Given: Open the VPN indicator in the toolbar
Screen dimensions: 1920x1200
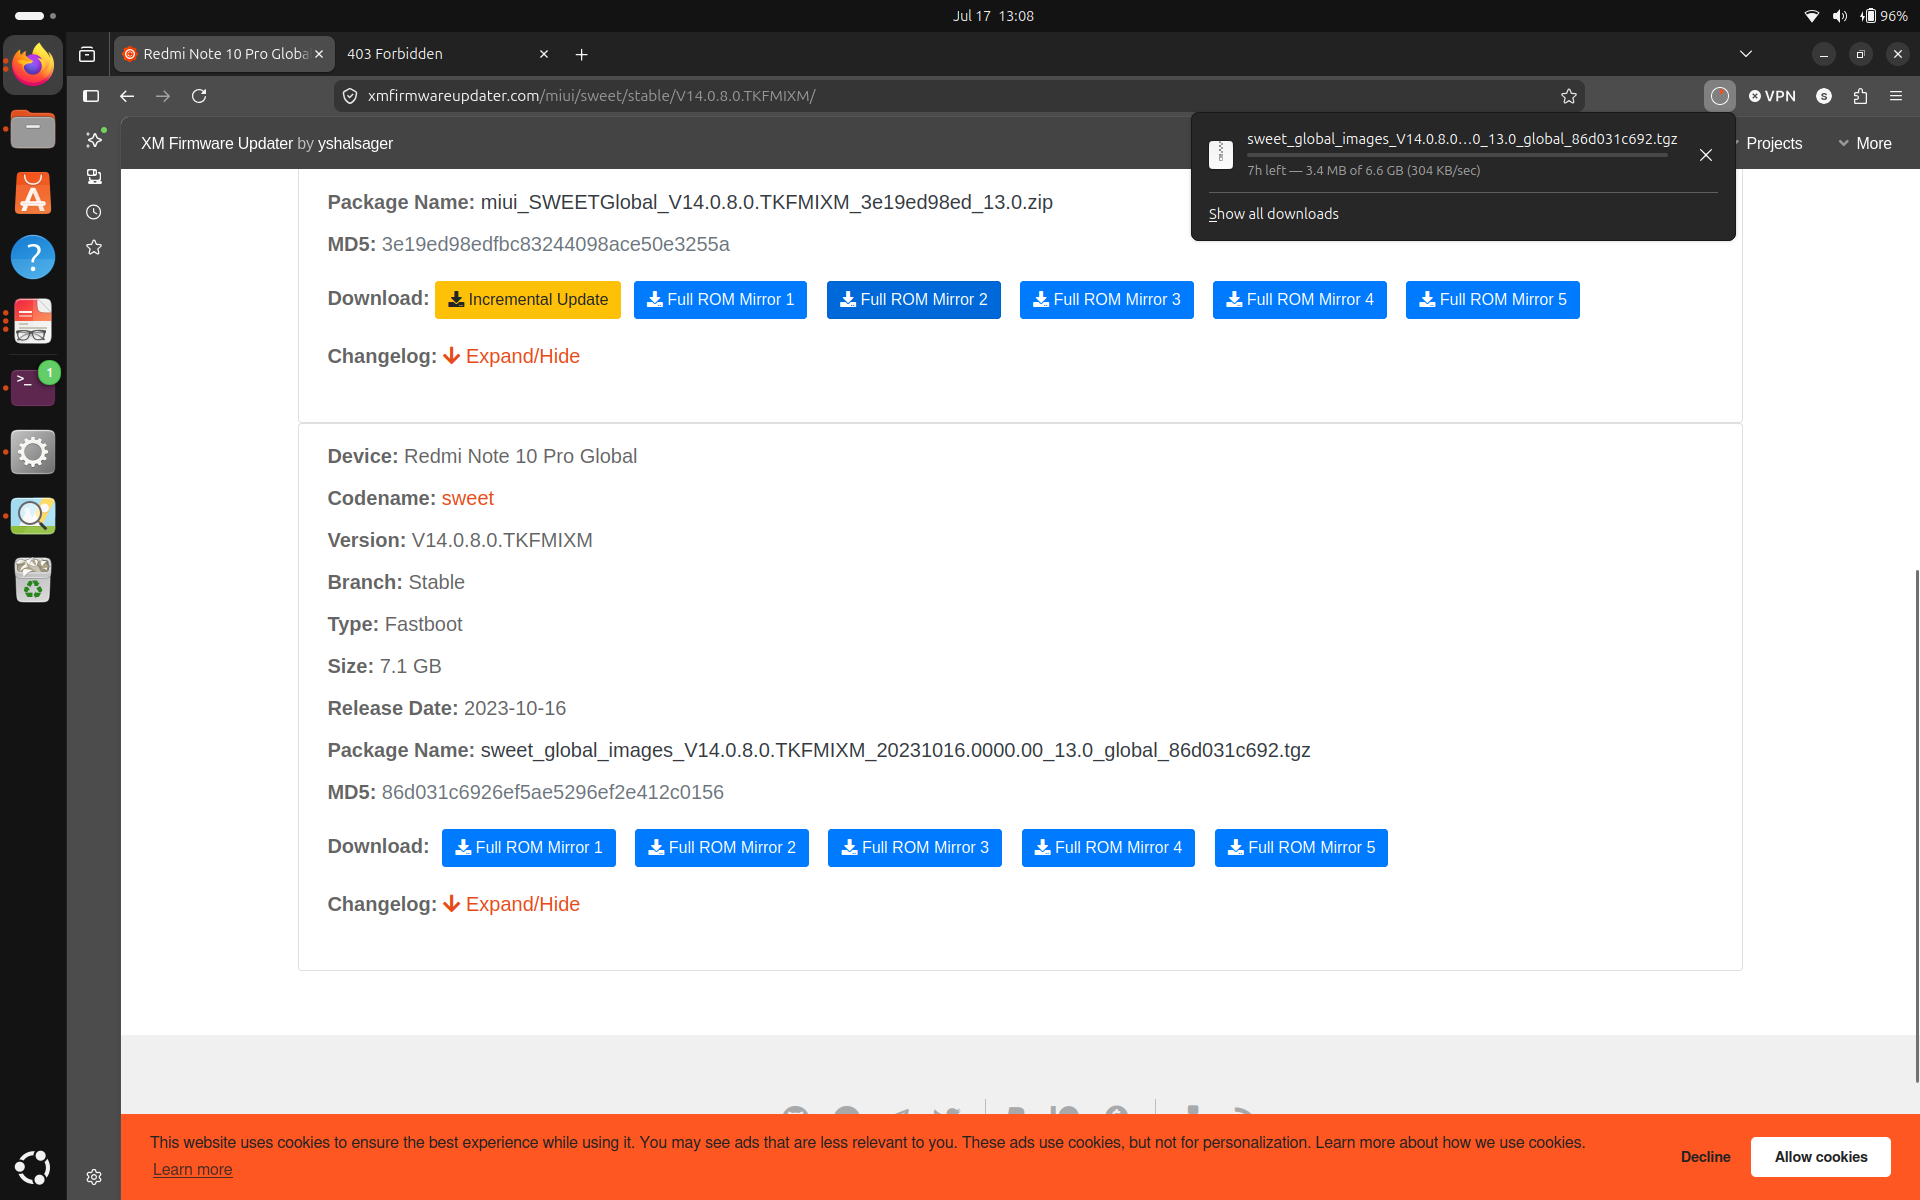Looking at the screenshot, I should (1772, 96).
